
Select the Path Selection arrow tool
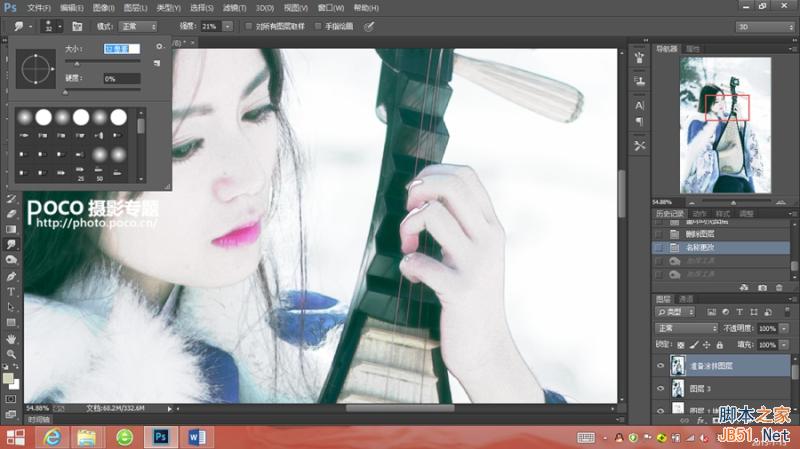(11, 307)
